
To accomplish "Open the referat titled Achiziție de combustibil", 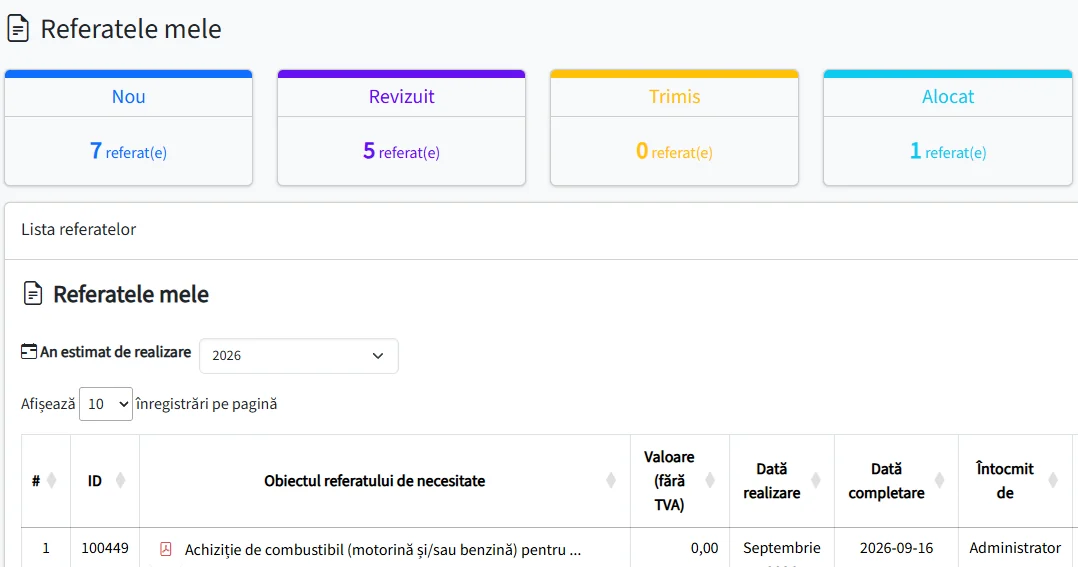I will (x=383, y=550).
